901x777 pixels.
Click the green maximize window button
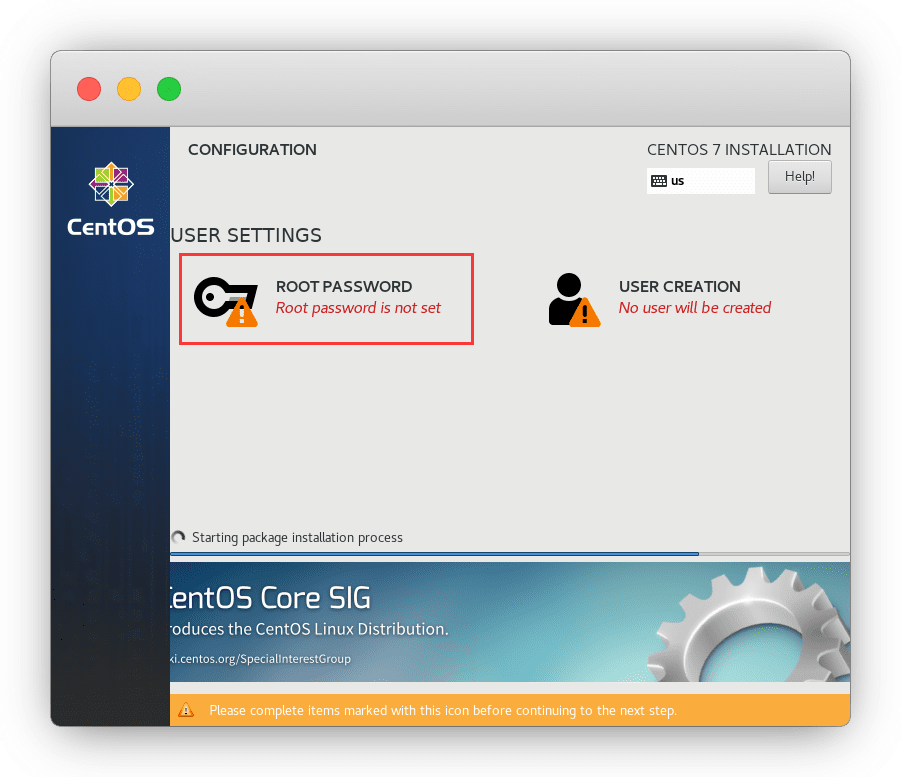169,89
